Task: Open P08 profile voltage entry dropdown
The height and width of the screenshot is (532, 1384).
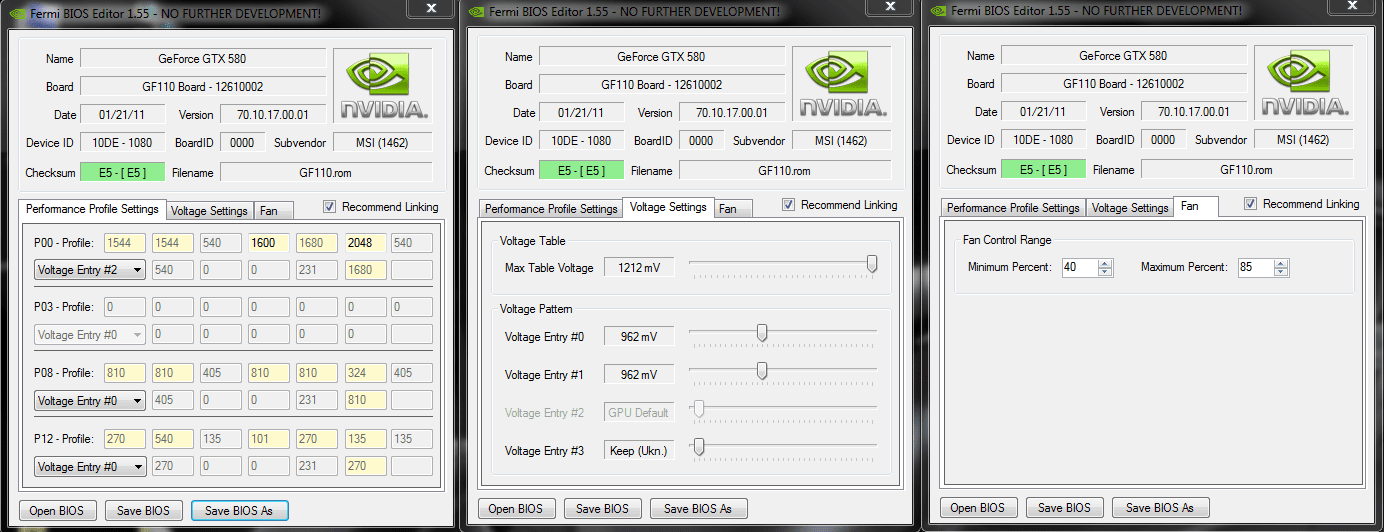Action: click(90, 401)
